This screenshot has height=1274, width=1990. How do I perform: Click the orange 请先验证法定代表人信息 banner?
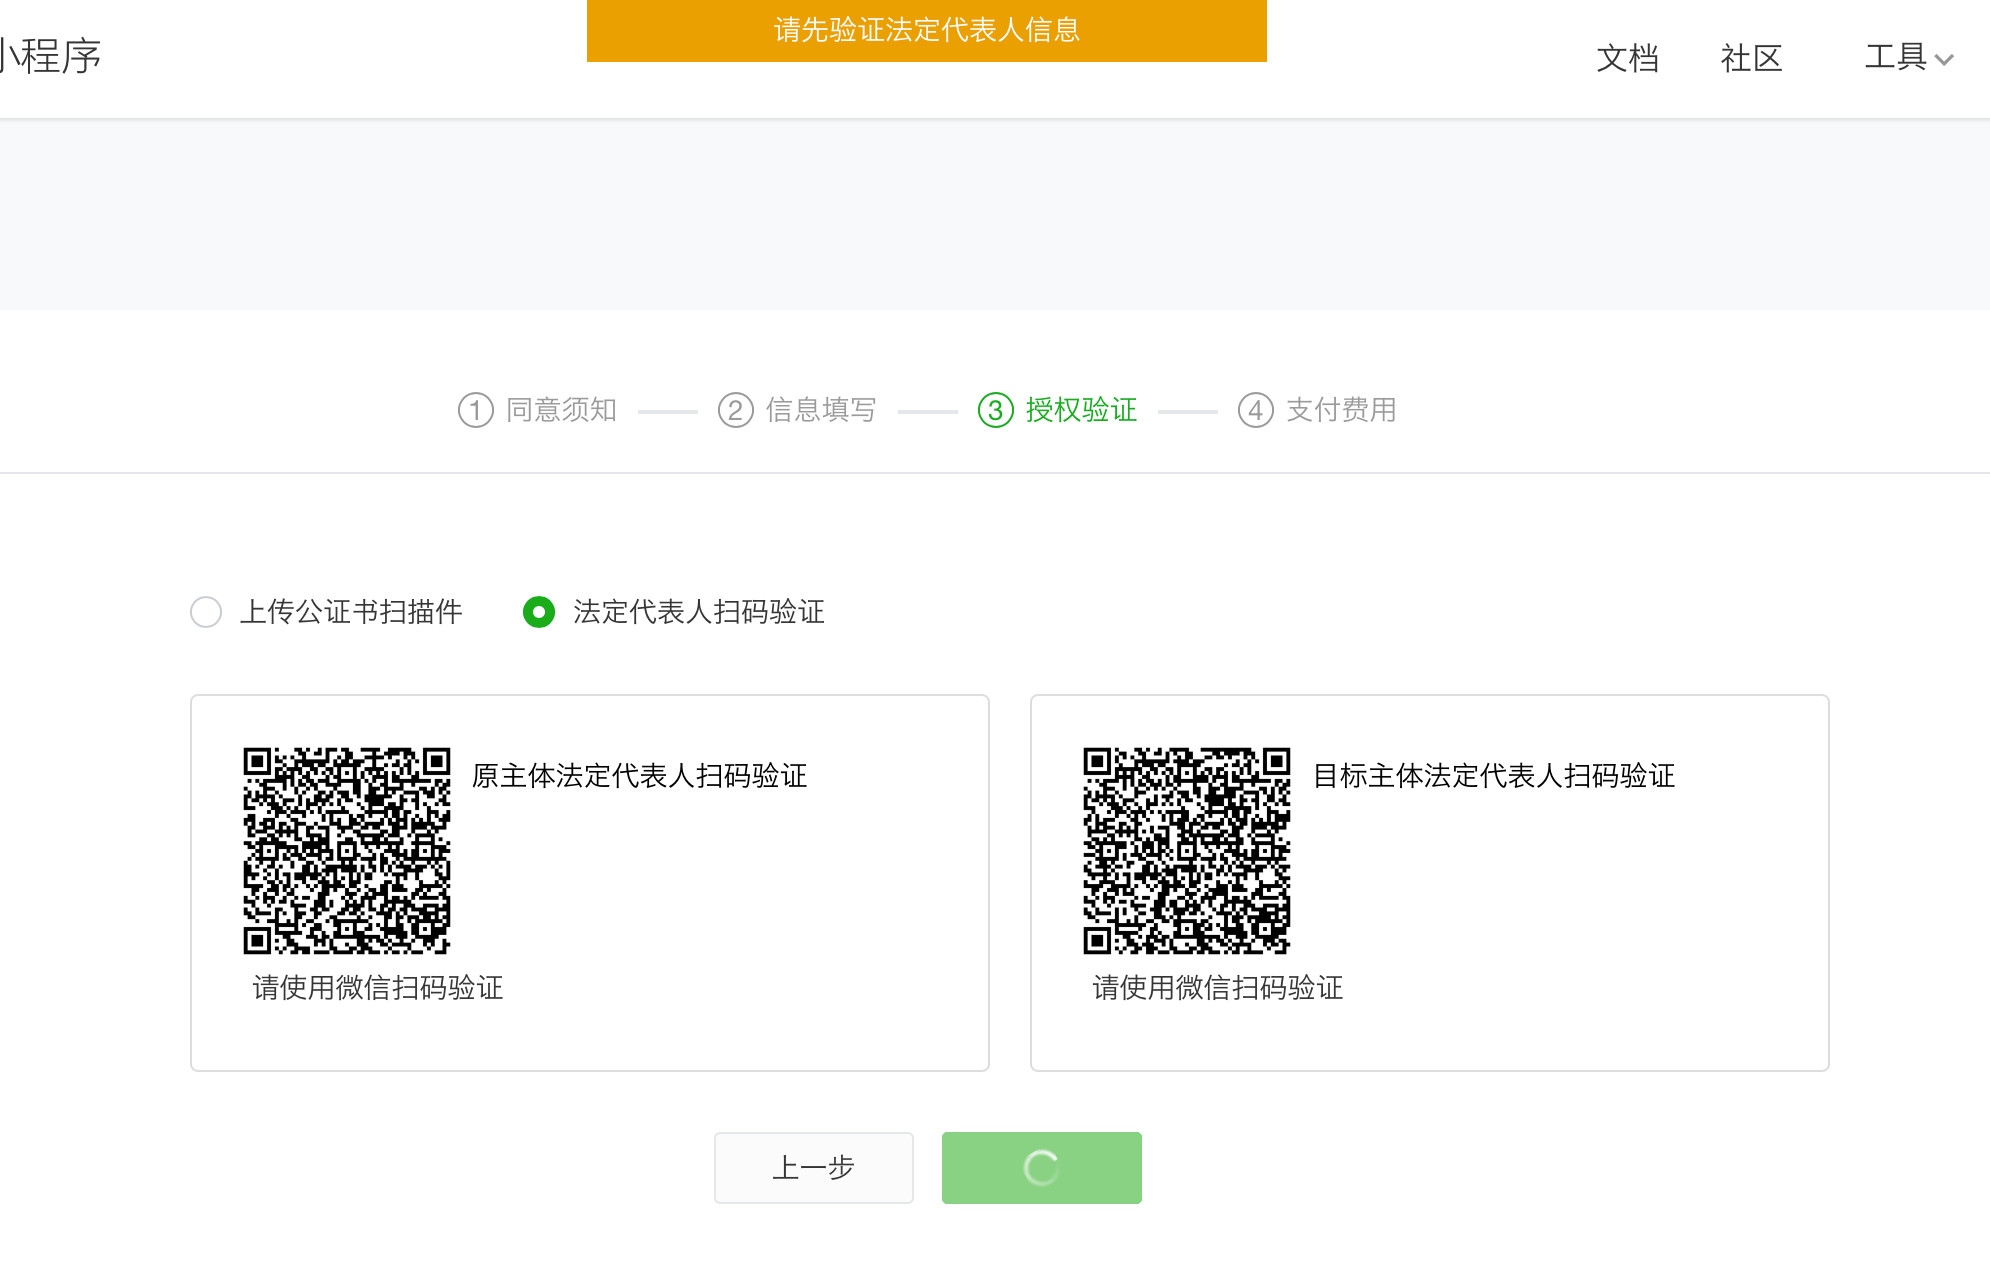pos(926,30)
